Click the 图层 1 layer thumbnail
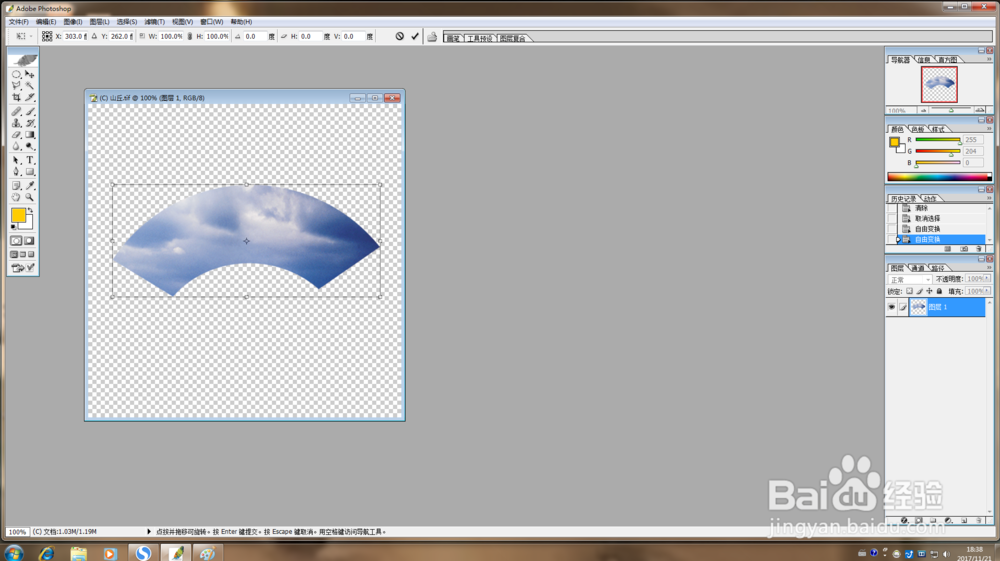 coord(918,307)
